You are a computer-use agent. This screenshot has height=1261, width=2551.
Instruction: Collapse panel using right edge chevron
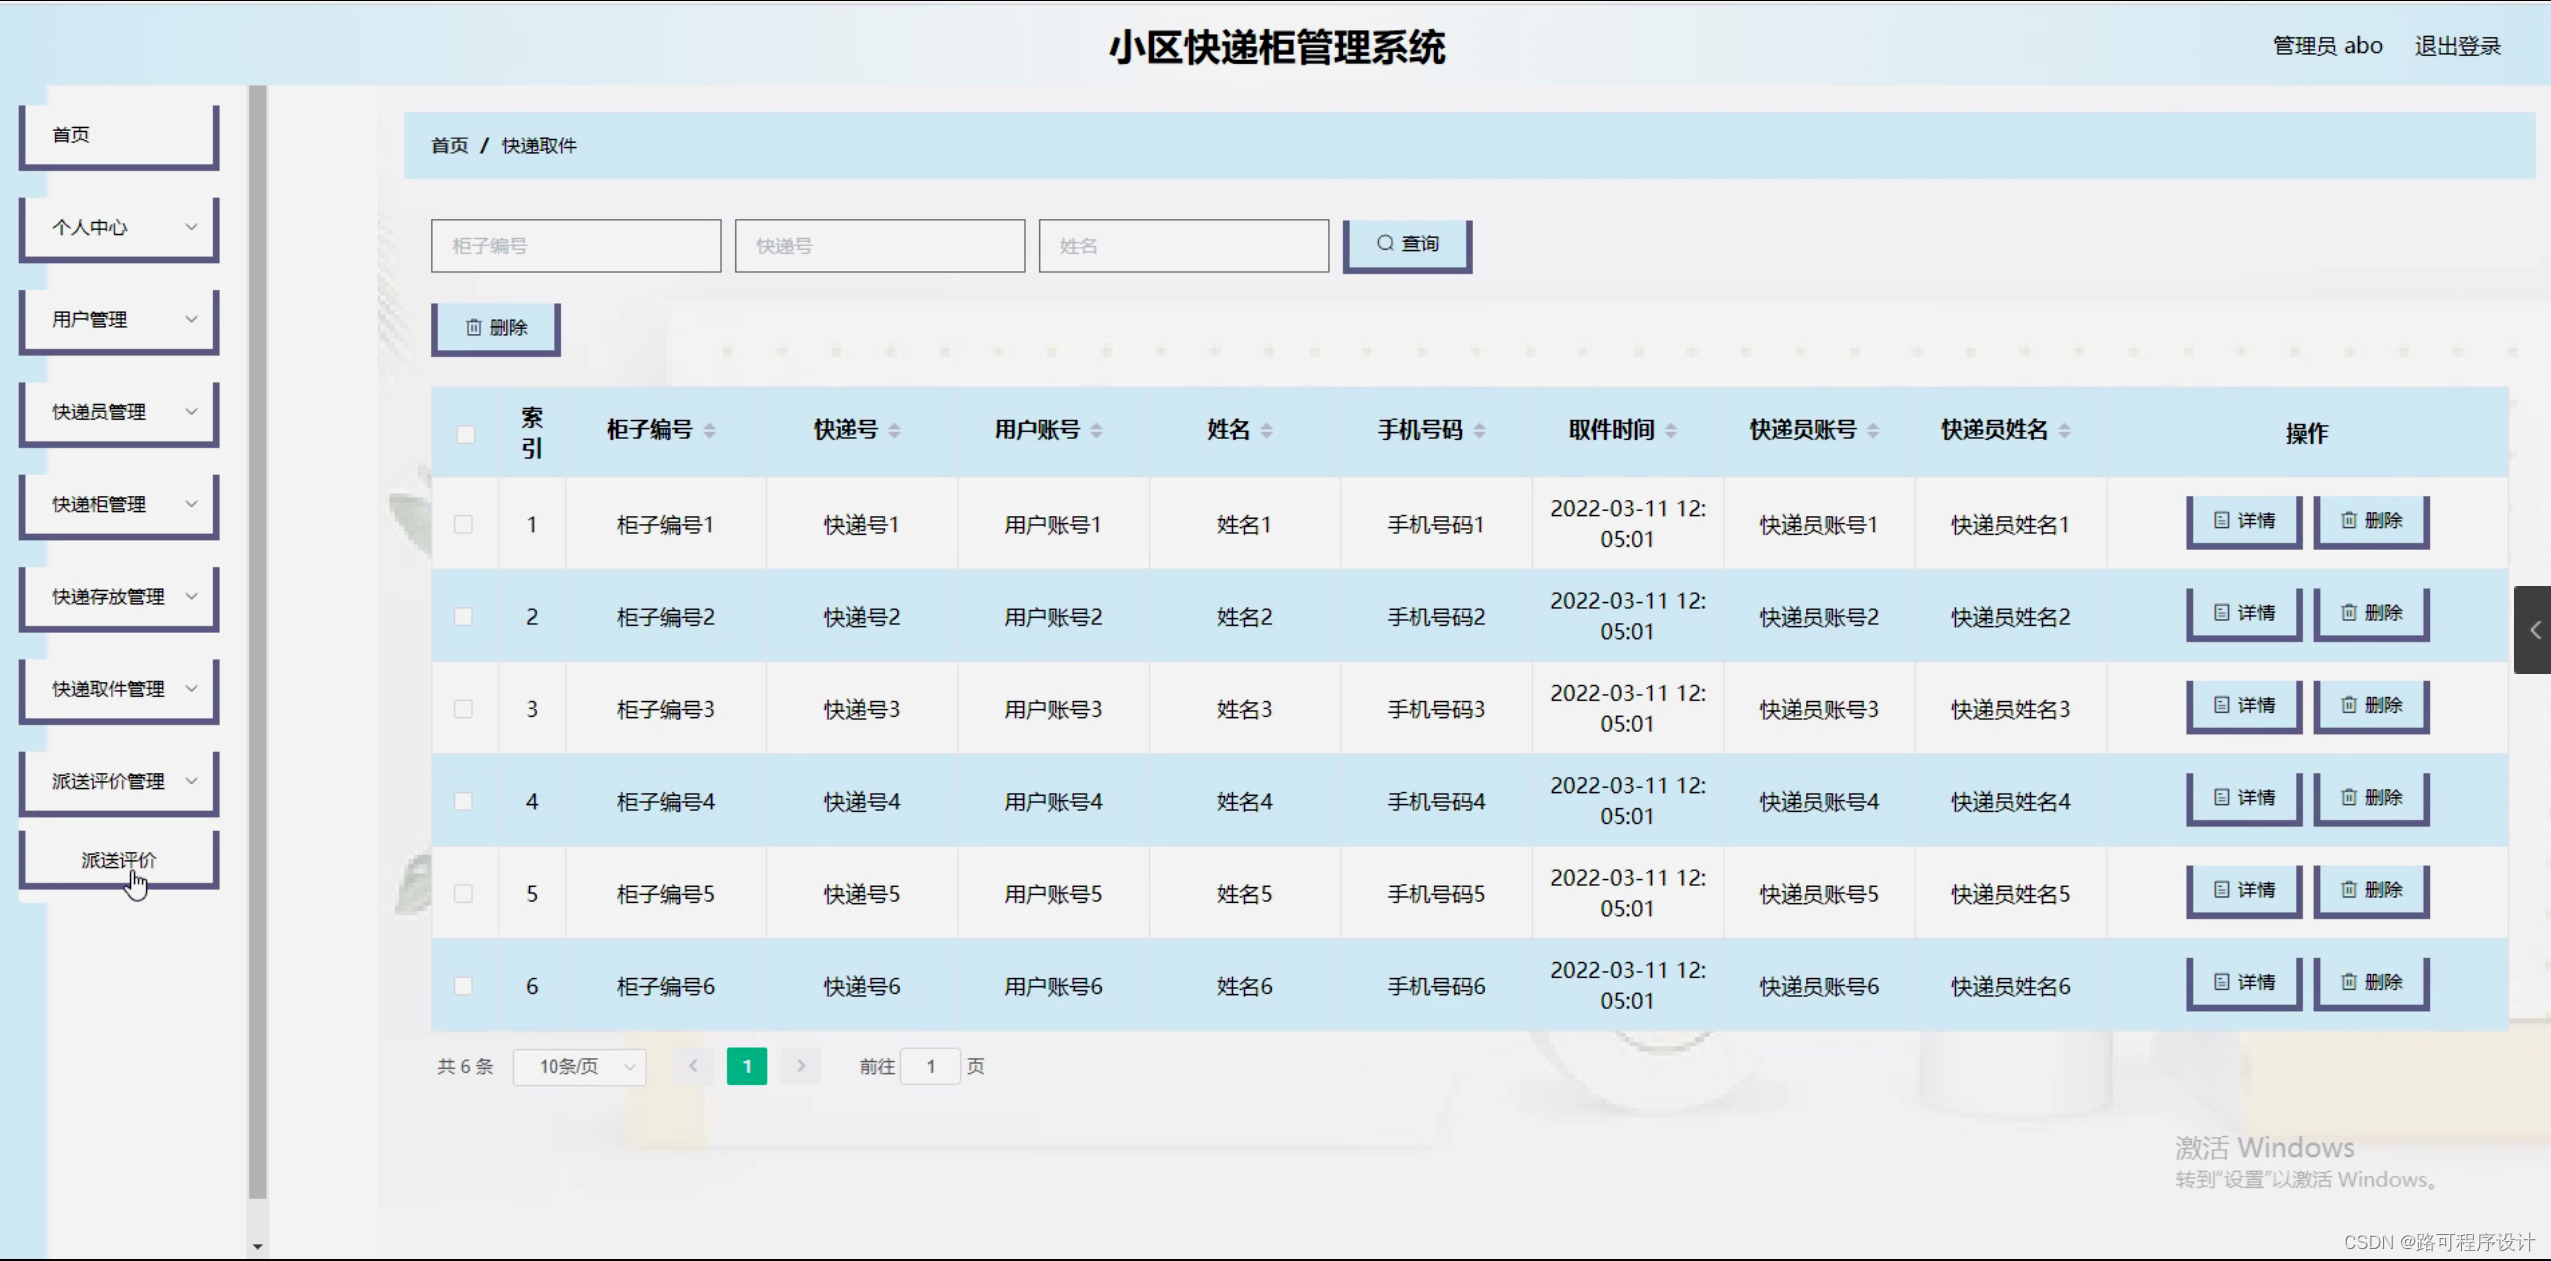pos(2534,630)
